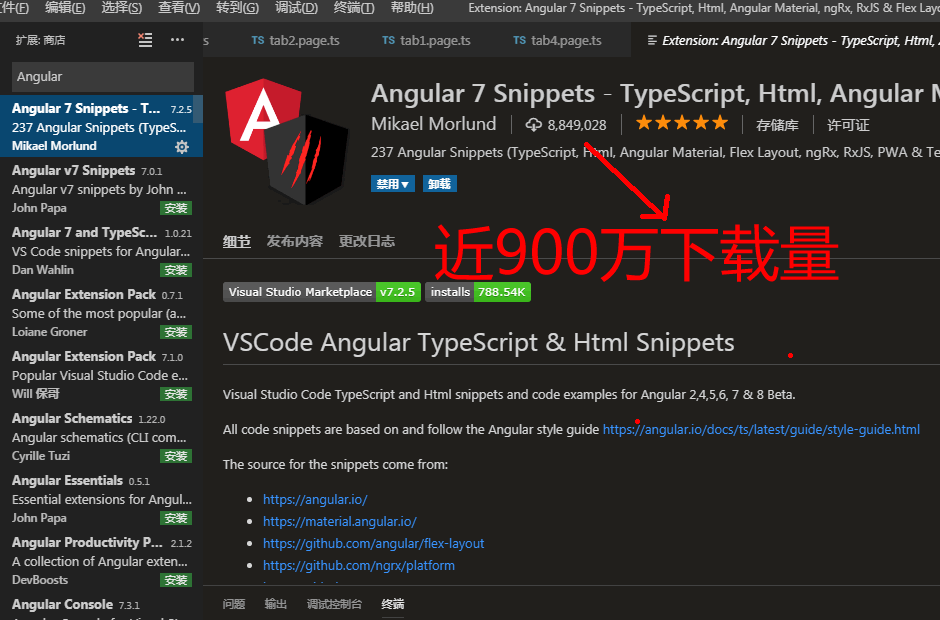Click the Visual Studio Marketplace v7.2.5 badge

(322, 292)
